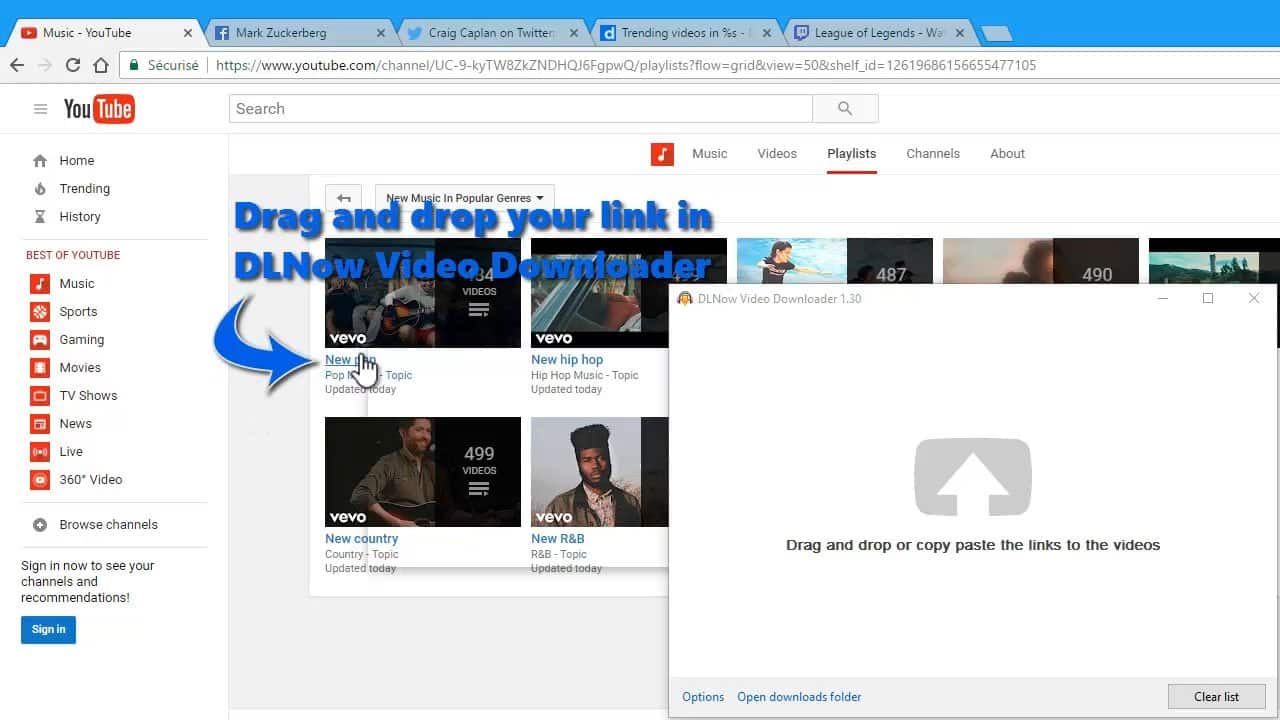Click the red Music sidebar icon

(x=40, y=283)
